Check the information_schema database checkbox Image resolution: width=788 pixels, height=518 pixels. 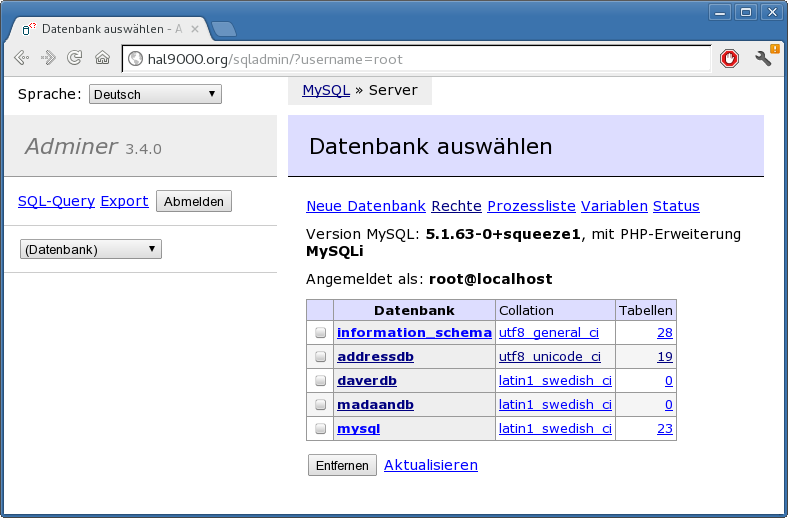pyautogui.click(x=321, y=333)
